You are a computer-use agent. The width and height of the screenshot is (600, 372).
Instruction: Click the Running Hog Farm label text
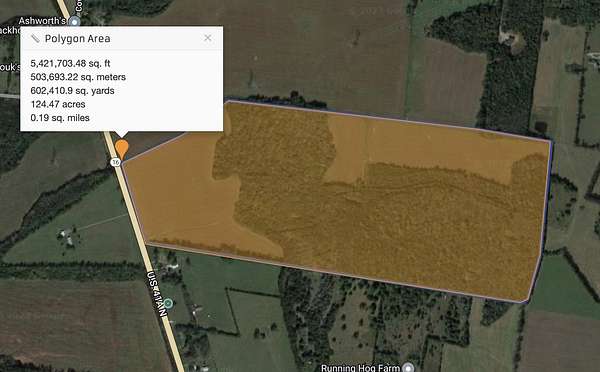(360, 368)
